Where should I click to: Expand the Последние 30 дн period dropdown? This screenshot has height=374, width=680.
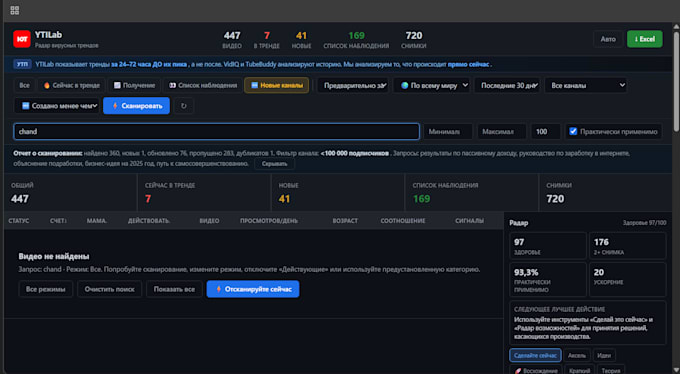point(507,85)
